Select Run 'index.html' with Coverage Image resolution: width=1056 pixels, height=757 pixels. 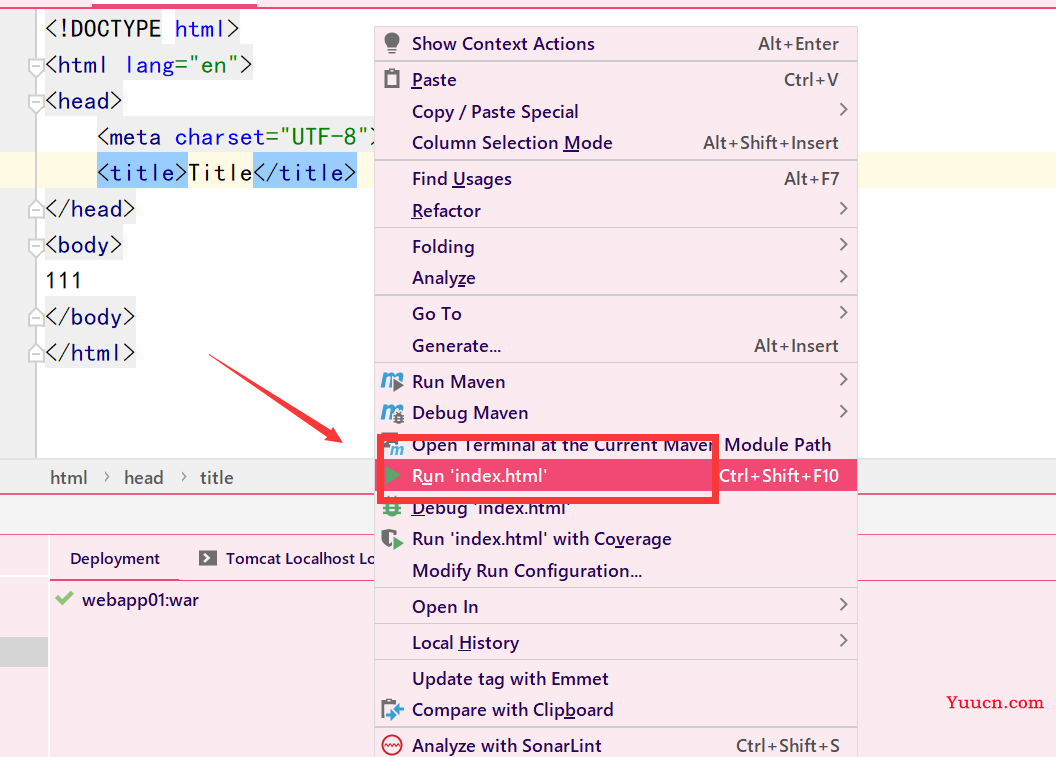[x=616, y=539]
